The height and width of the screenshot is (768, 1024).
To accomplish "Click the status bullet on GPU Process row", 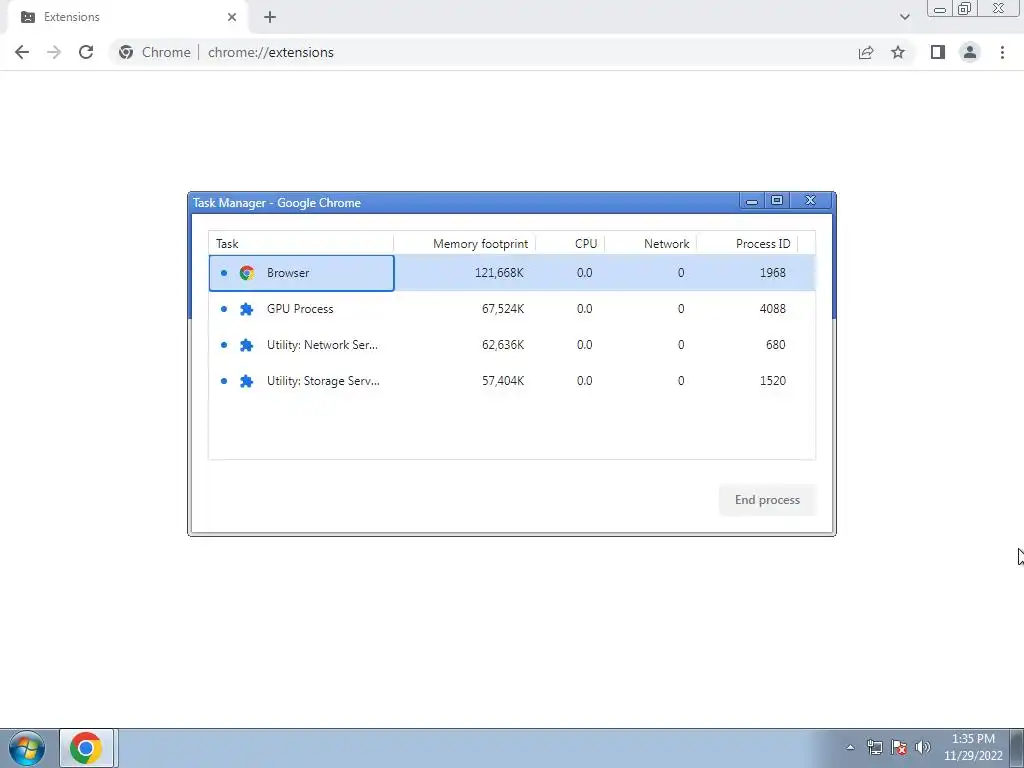I will [224, 309].
